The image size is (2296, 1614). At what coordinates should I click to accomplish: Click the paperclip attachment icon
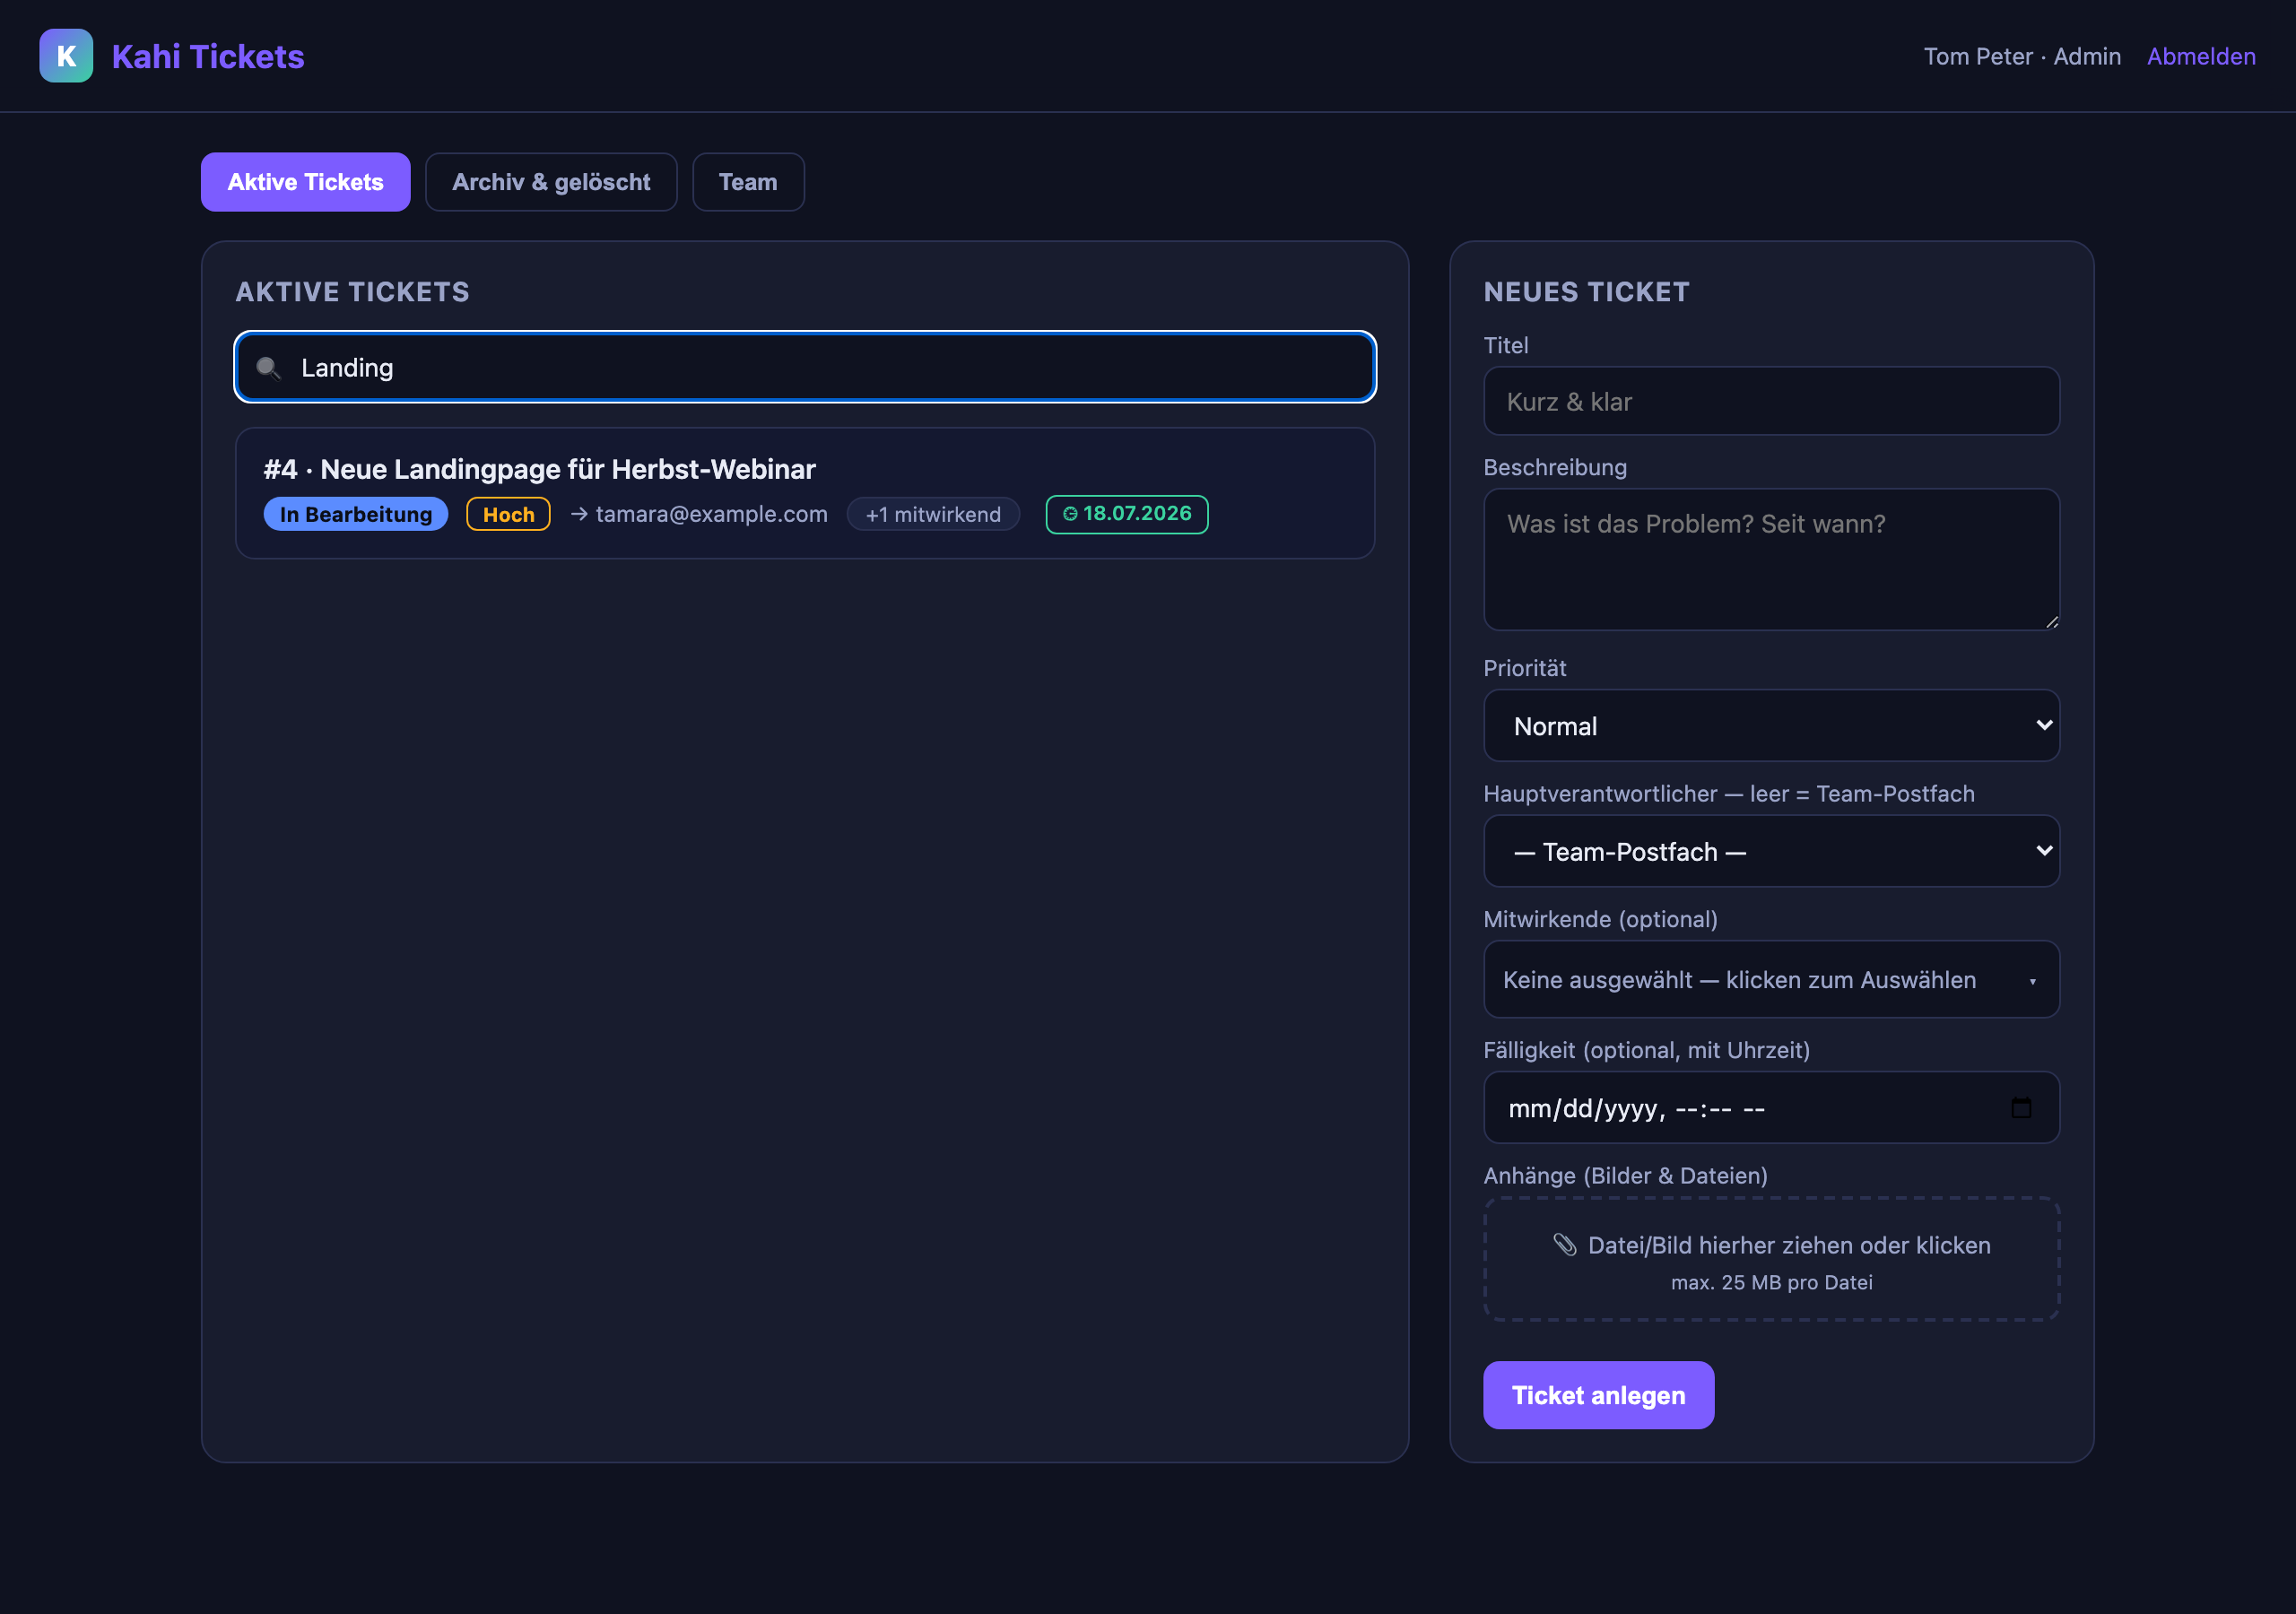click(x=1565, y=1245)
